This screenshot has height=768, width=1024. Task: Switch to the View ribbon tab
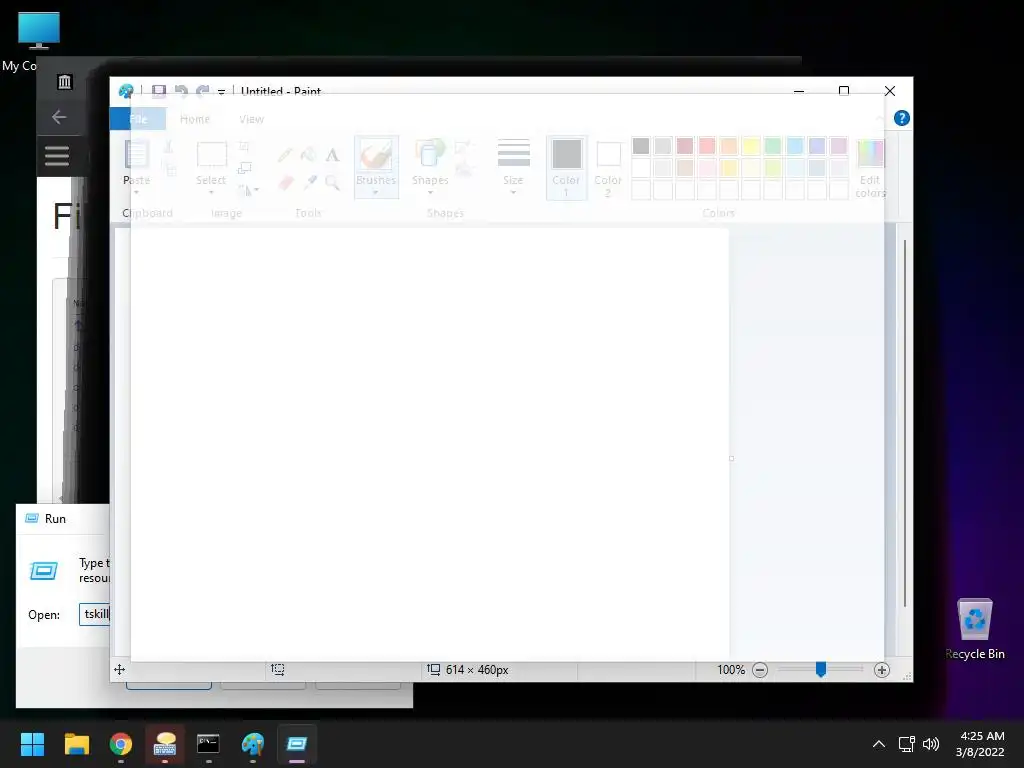click(251, 119)
